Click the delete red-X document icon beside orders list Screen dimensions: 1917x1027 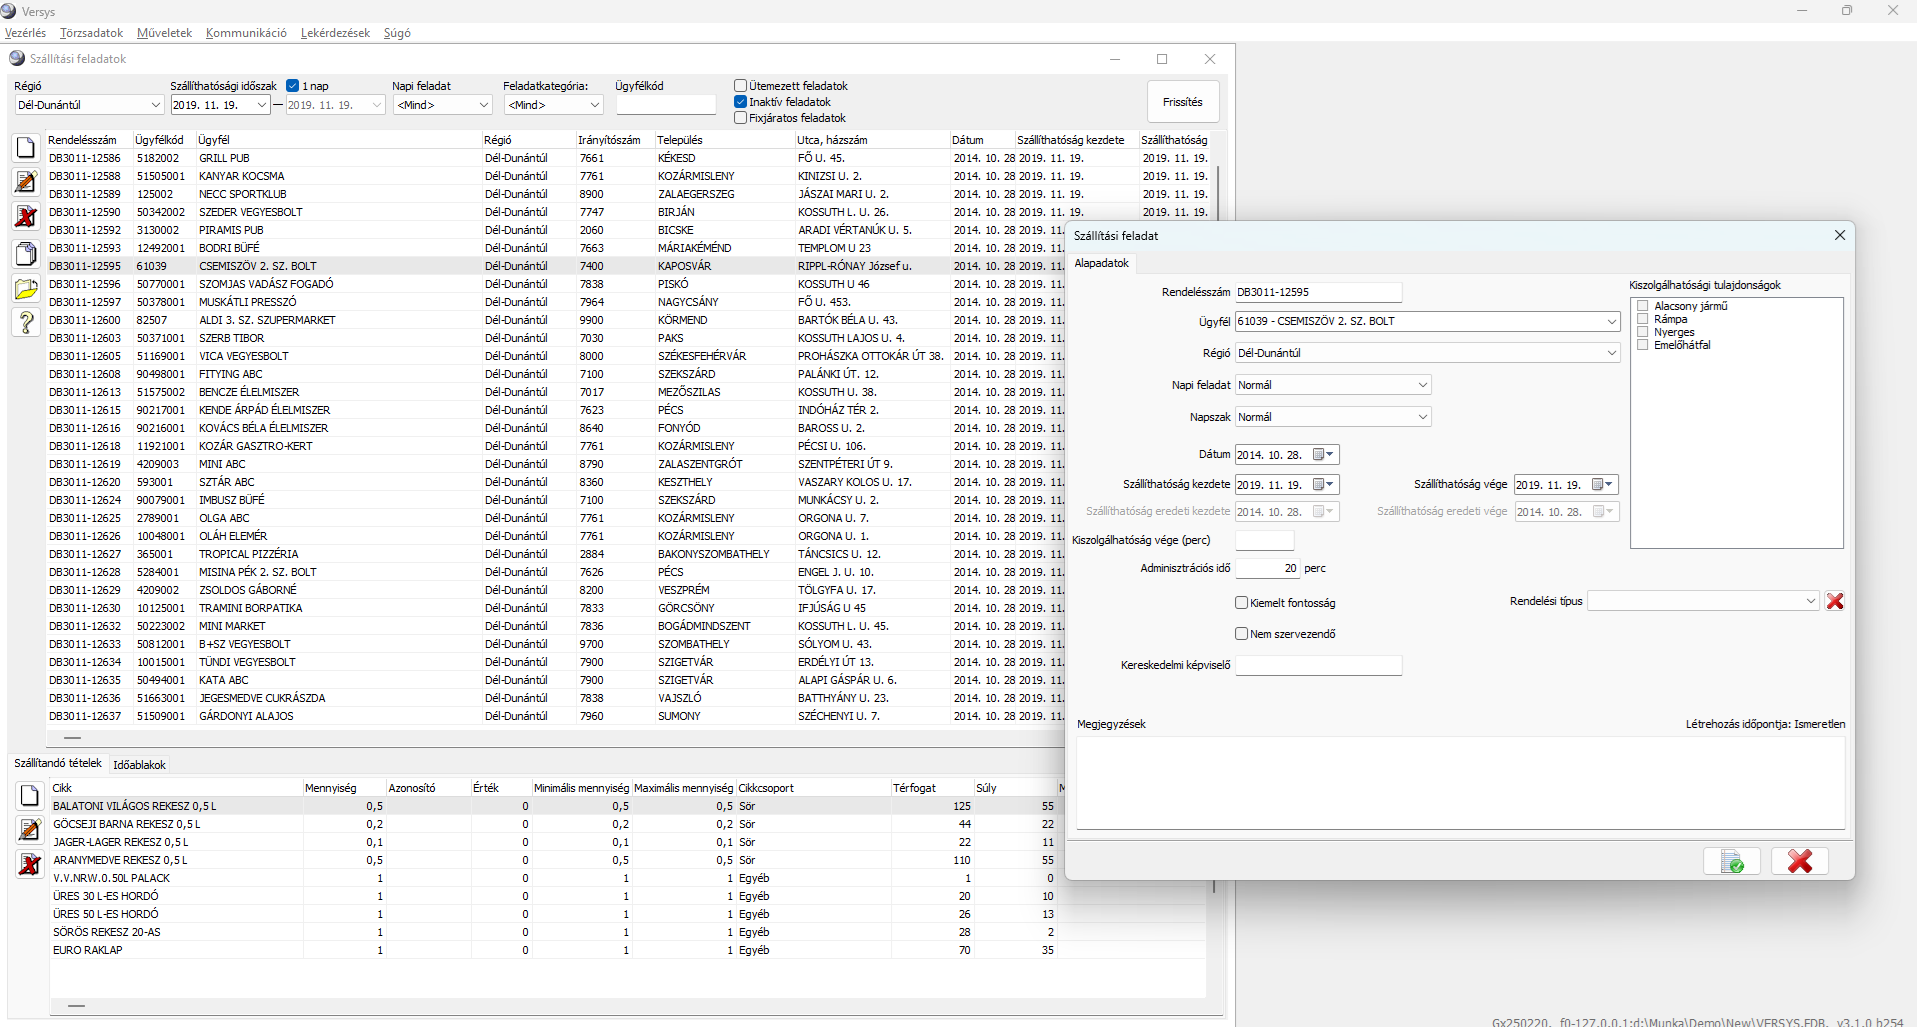tap(27, 217)
